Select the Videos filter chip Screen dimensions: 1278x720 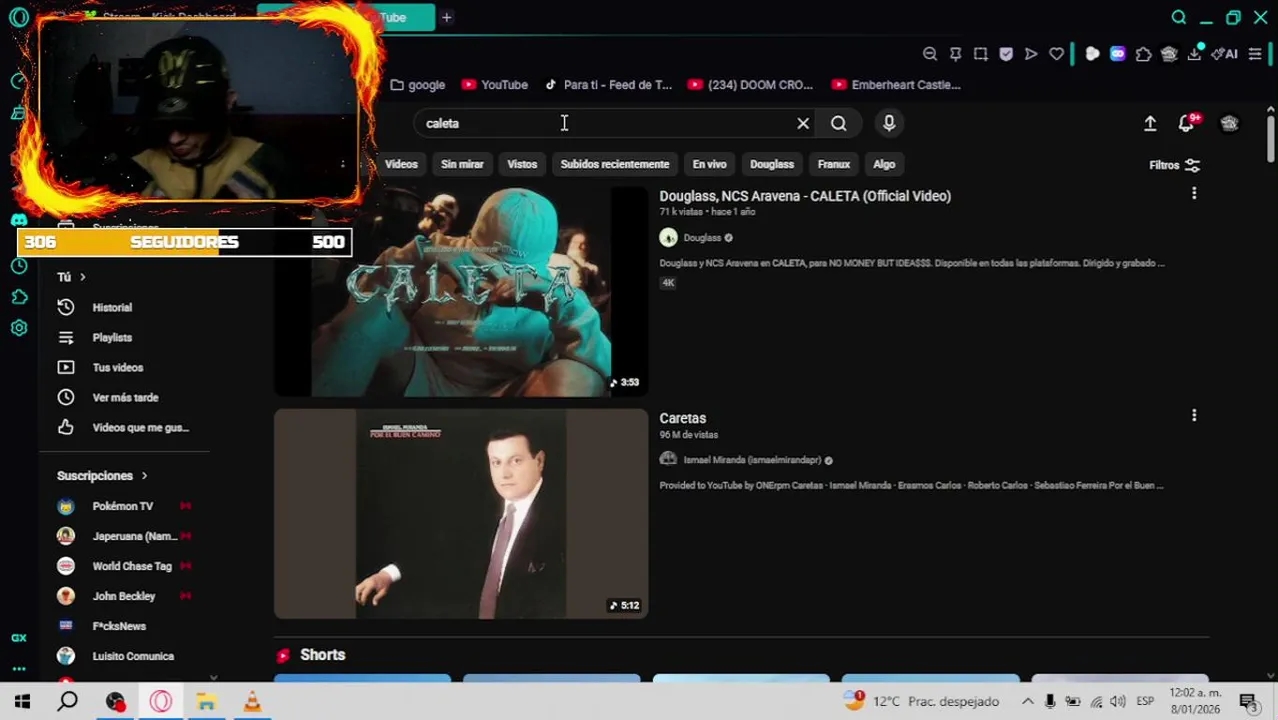coord(401,164)
